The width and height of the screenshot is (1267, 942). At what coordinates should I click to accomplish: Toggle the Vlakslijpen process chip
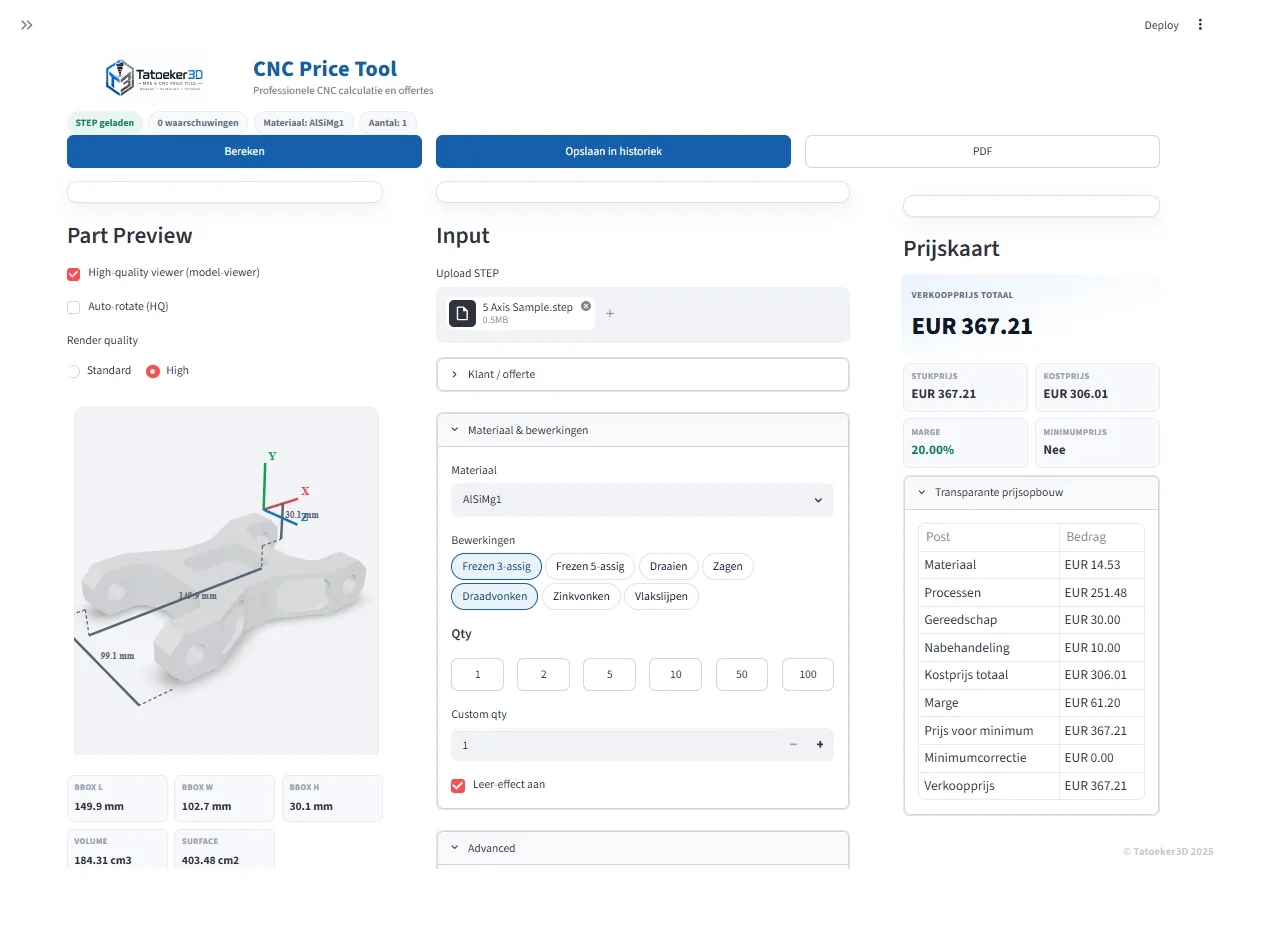(x=662, y=597)
